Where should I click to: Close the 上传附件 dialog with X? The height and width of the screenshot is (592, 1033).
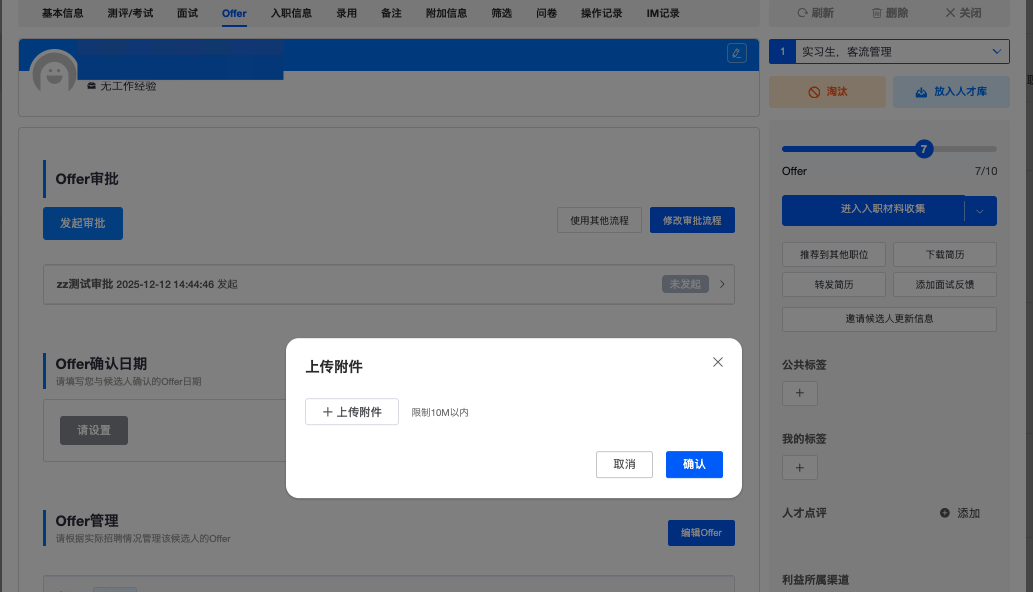[717, 362]
